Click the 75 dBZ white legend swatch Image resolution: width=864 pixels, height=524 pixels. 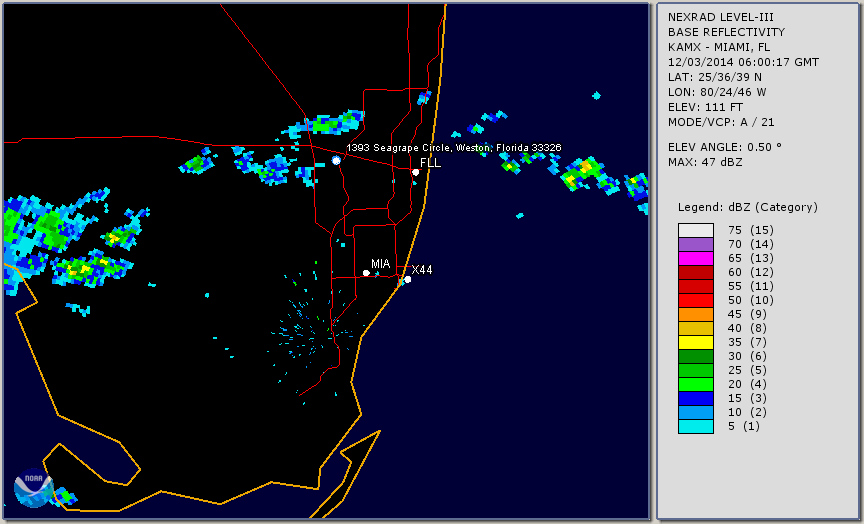(696, 230)
